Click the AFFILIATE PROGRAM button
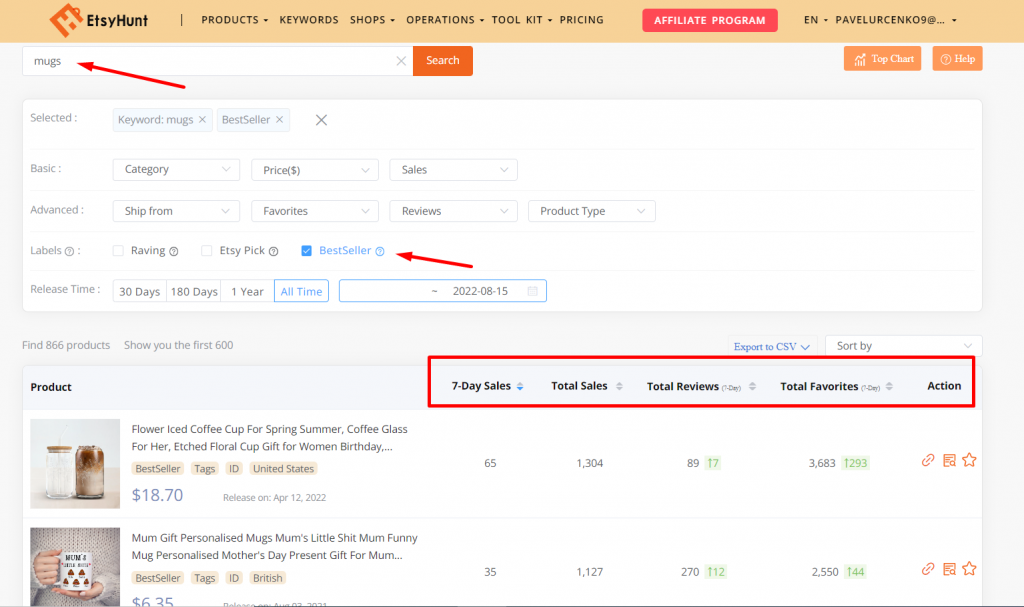Viewport: 1024px width, 607px height. pos(709,20)
